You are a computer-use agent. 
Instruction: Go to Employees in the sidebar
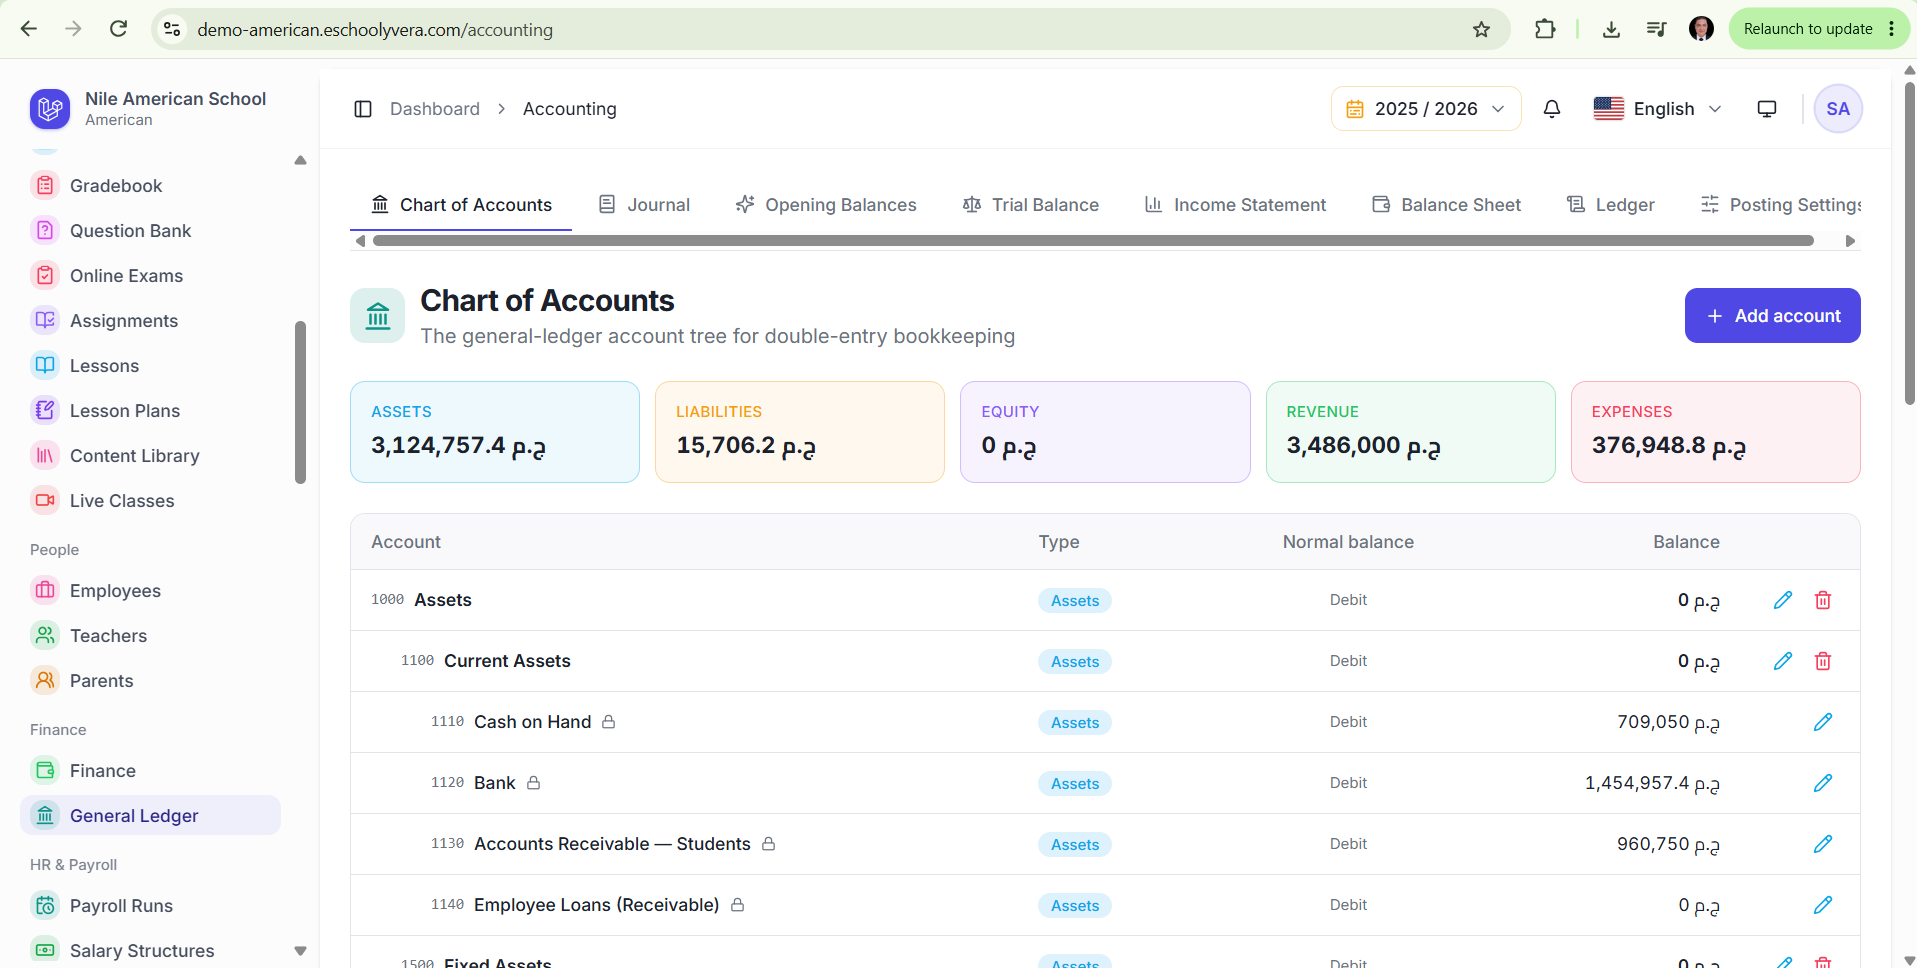pos(150,591)
